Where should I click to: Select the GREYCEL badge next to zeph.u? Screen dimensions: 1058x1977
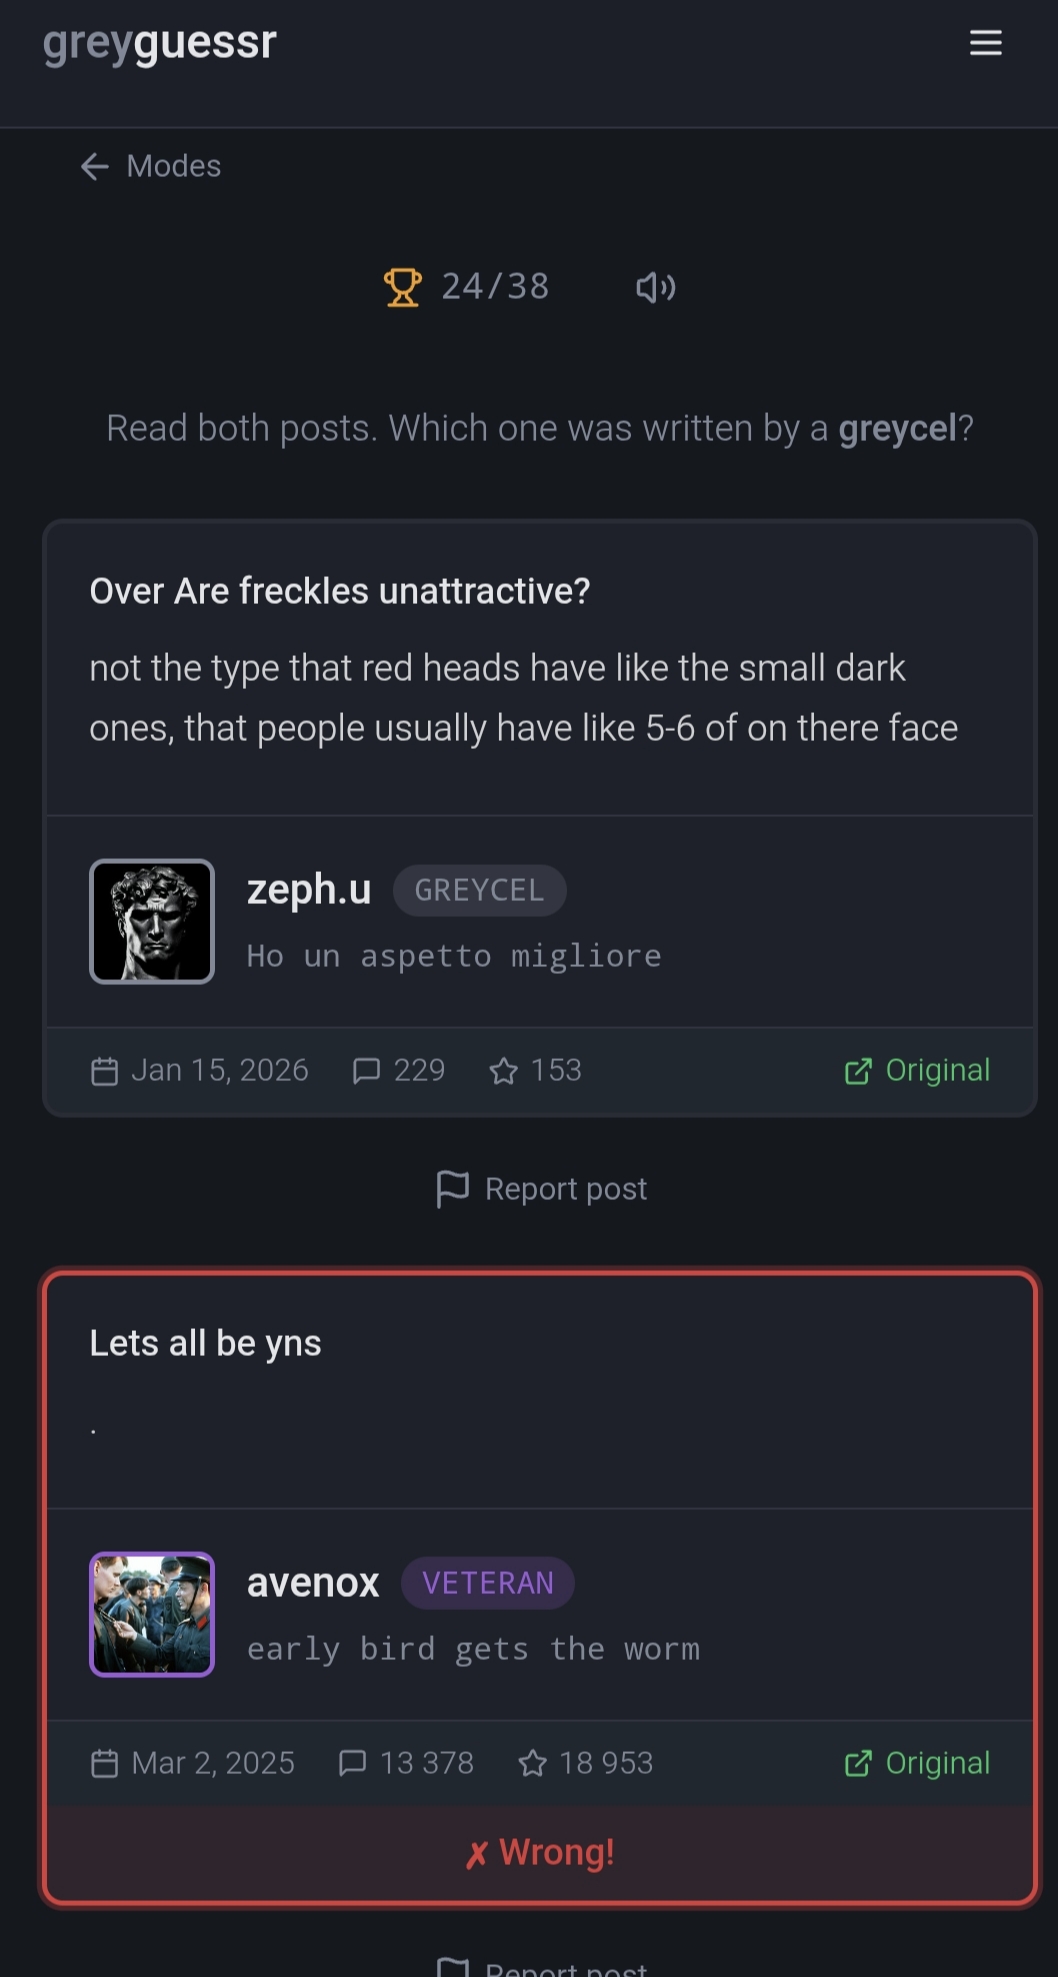click(x=479, y=890)
